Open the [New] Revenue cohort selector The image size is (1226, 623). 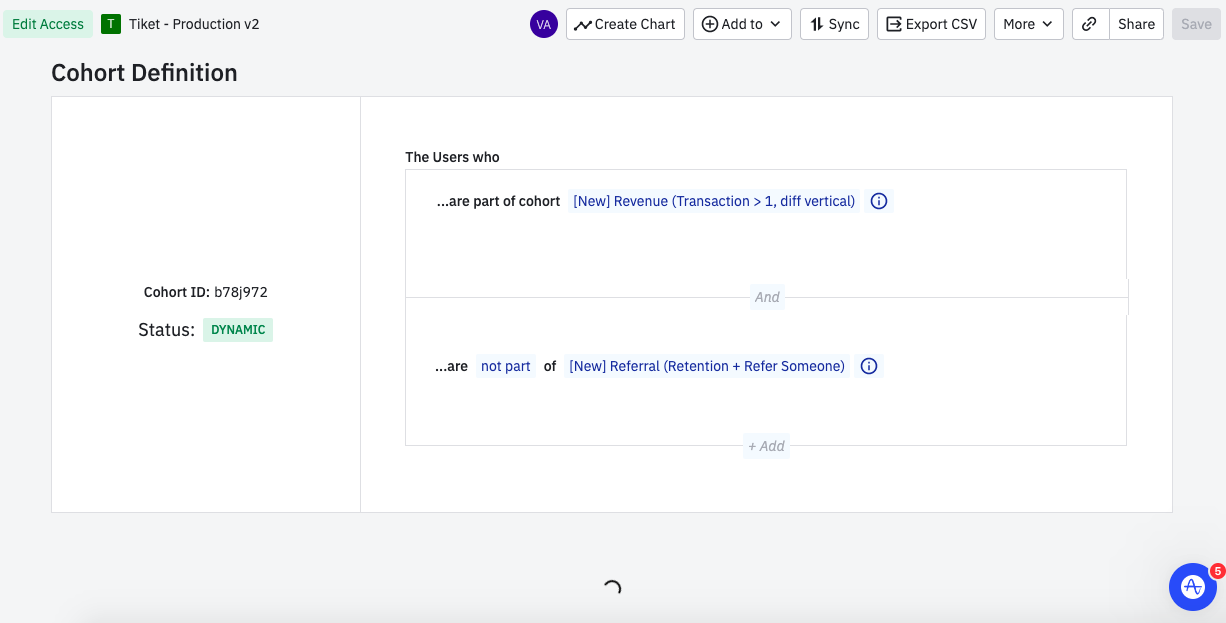click(714, 201)
